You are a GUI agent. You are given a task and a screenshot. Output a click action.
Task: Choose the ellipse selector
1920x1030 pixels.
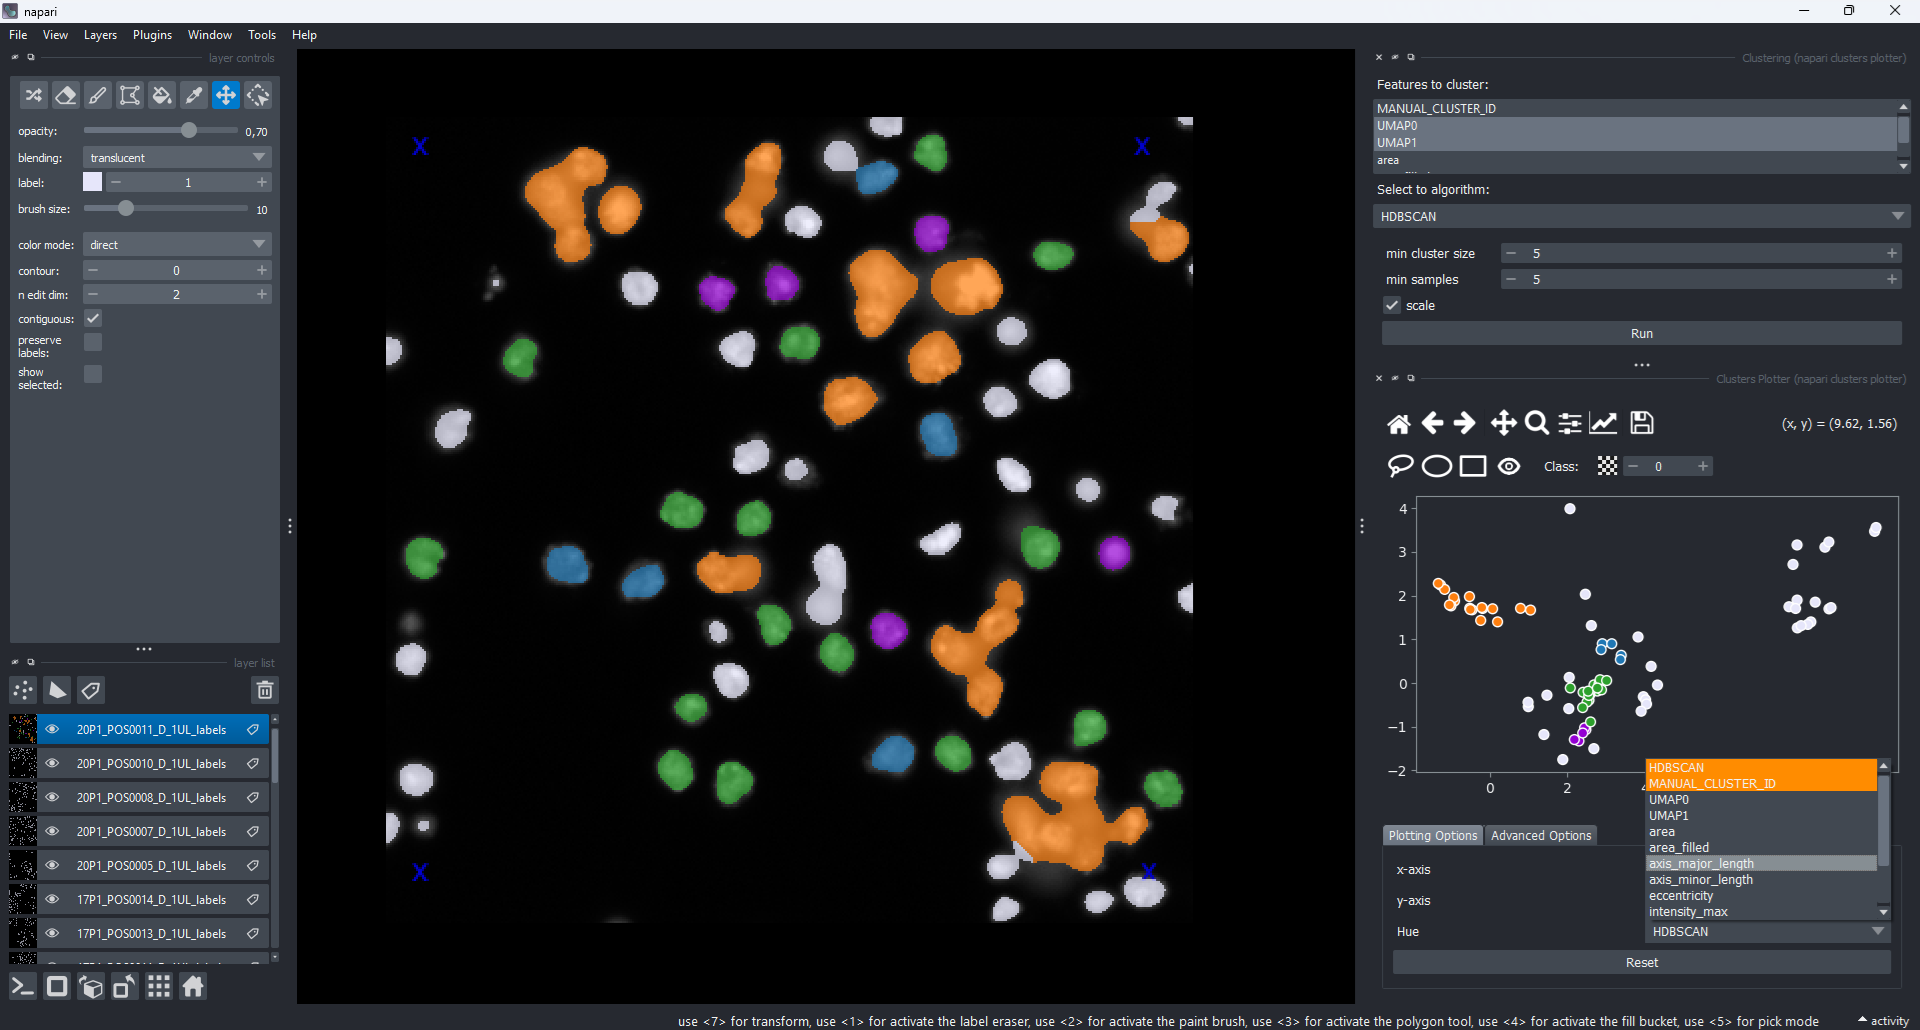point(1437,466)
